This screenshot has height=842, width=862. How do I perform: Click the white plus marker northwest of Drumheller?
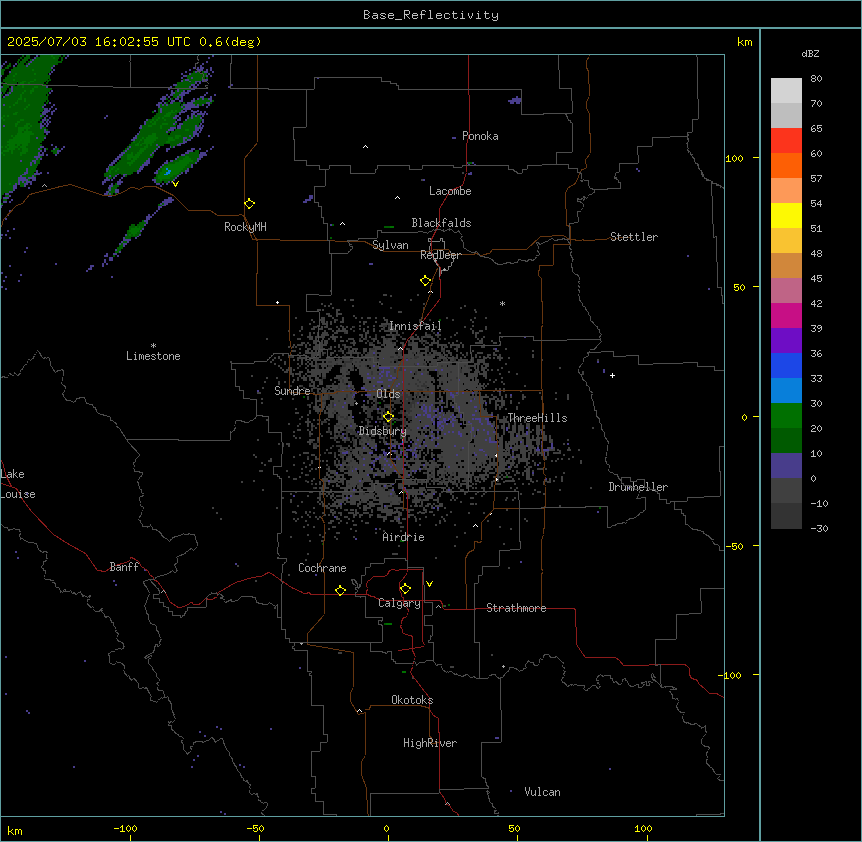point(612,375)
